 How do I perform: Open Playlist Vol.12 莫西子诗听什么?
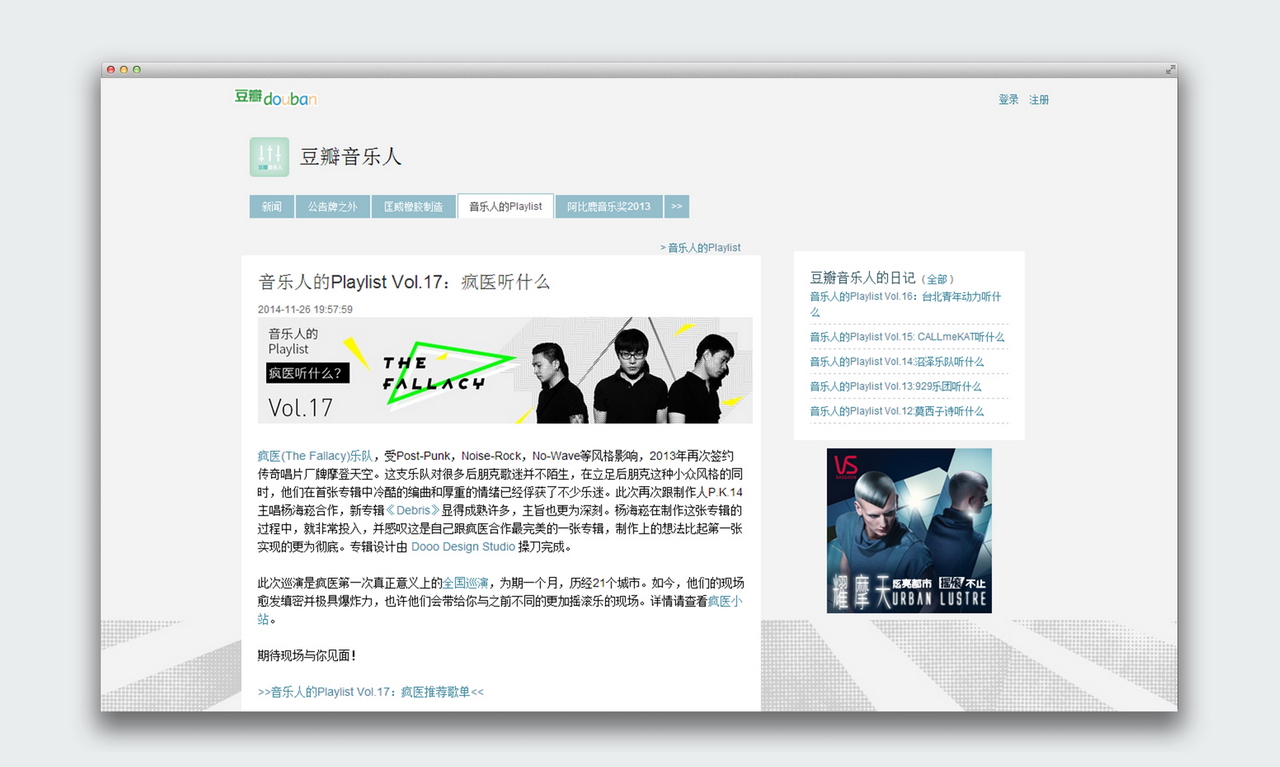point(897,412)
